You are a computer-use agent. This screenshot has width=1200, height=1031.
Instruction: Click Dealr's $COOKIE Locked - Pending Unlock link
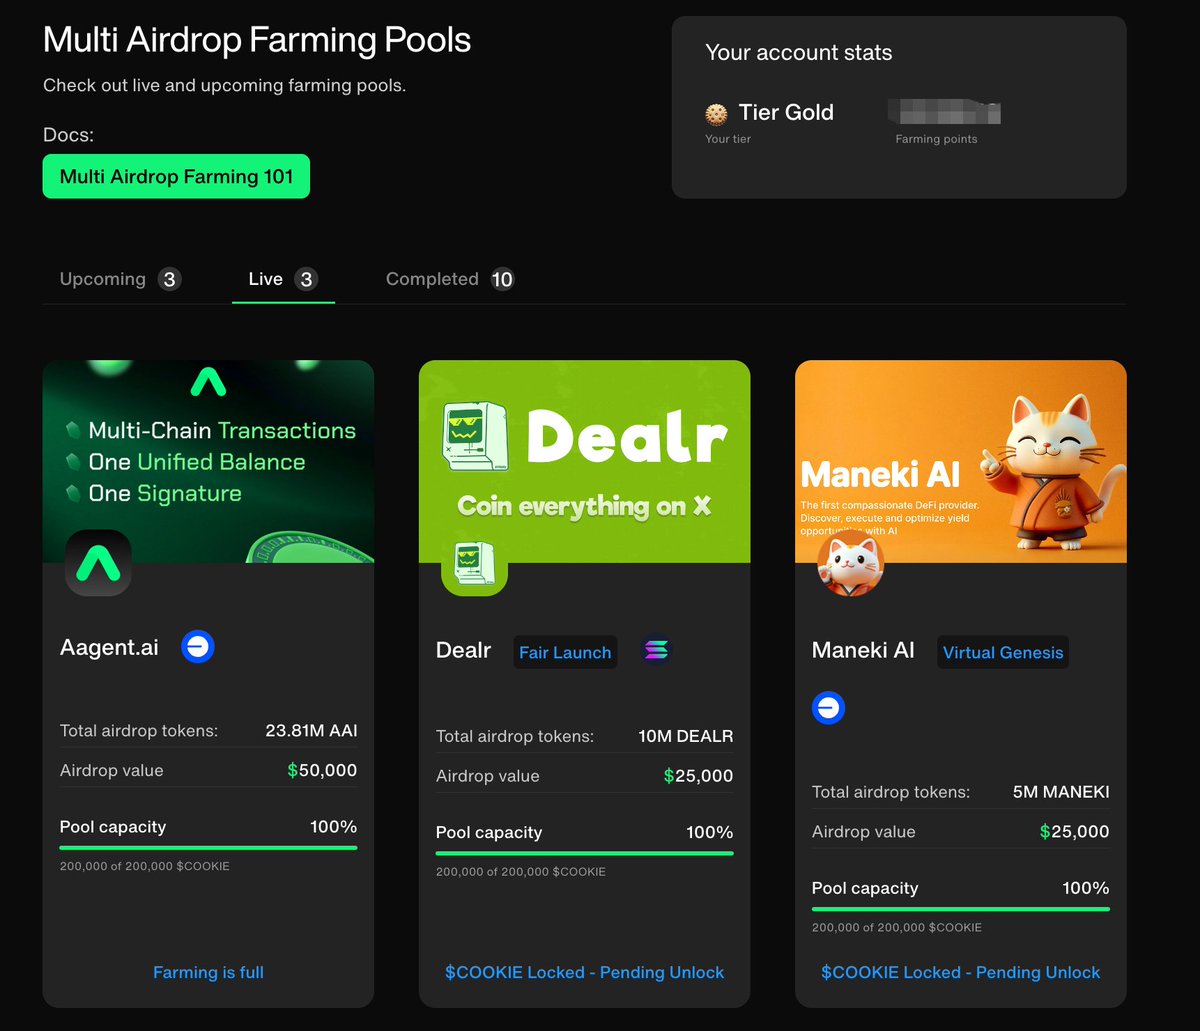[x=584, y=972]
